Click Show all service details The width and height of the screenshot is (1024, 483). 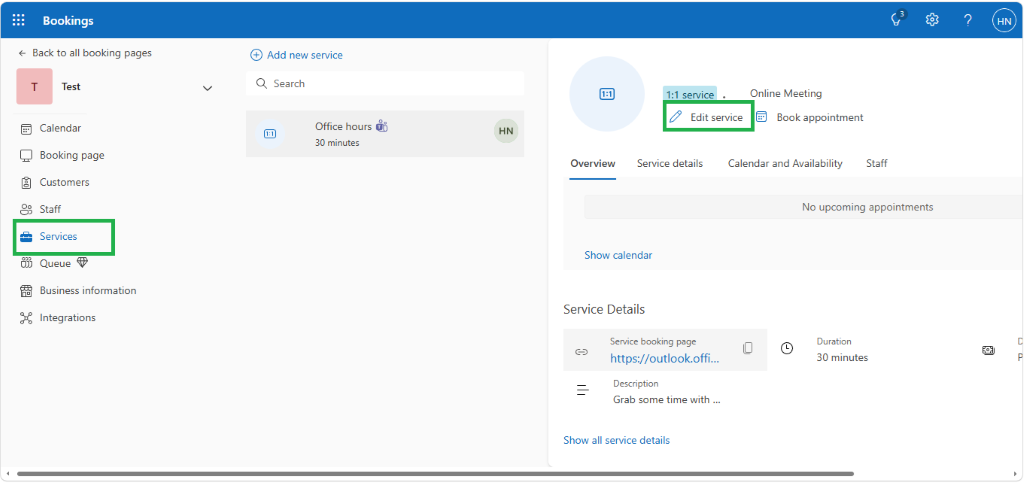[616, 441]
